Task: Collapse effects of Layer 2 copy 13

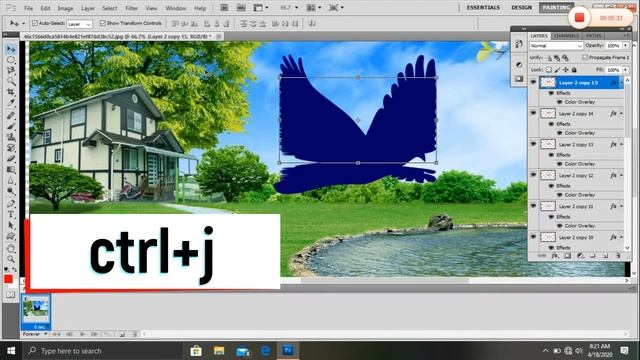Action: tap(621, 144)
